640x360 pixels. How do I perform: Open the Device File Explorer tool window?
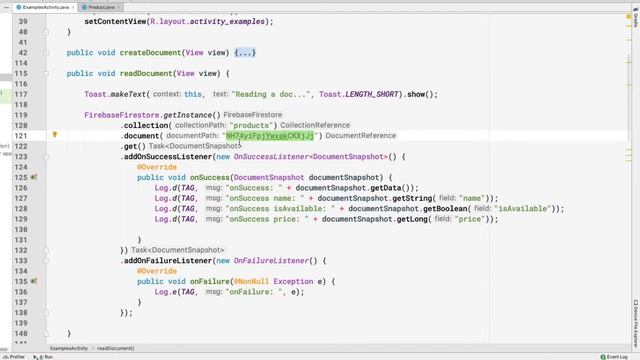[636, 323]
